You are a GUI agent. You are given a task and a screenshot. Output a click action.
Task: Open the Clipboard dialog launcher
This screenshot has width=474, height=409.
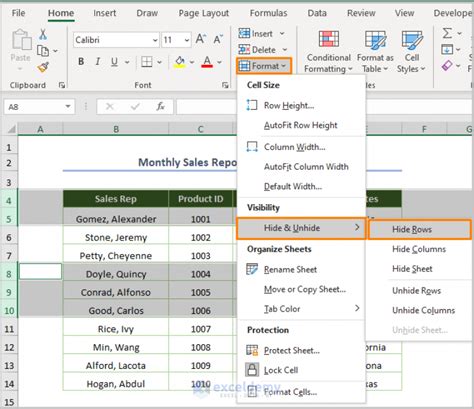click(x=62, y=85)
